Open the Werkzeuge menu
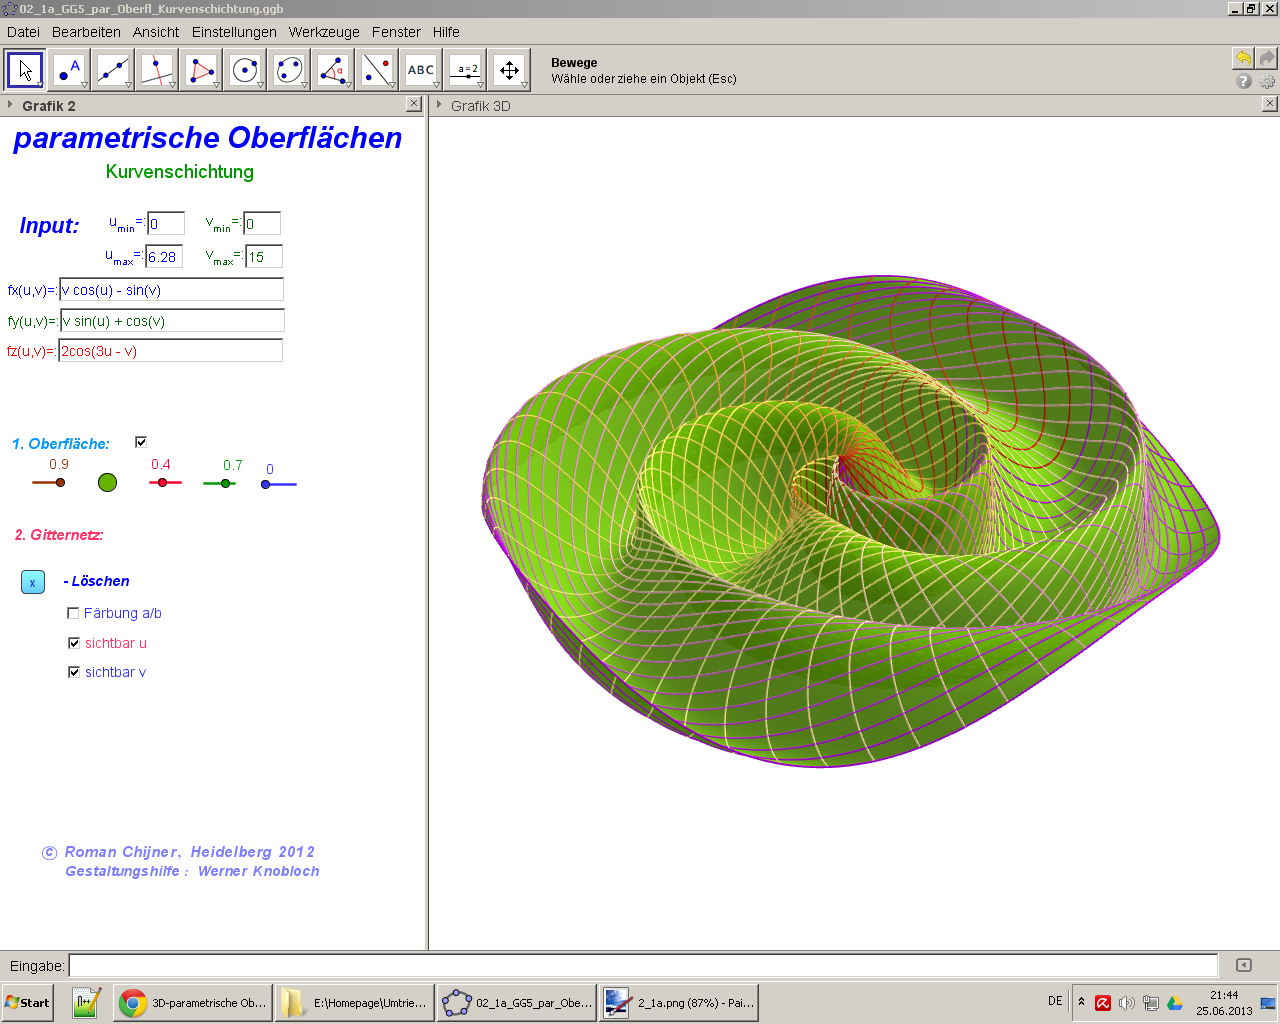The width and height of the screenshot is (1280, 1024). pyautogui.click(x=324, y=32)
